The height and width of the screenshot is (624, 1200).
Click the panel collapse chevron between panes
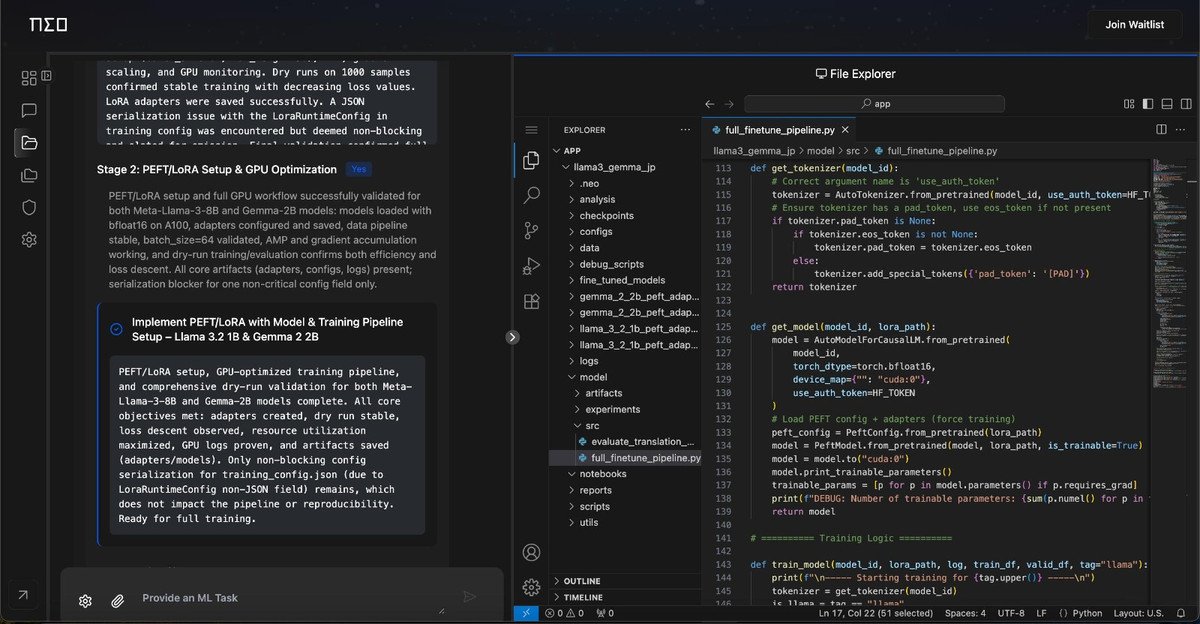pyautogui.click(x=513, y=337)
